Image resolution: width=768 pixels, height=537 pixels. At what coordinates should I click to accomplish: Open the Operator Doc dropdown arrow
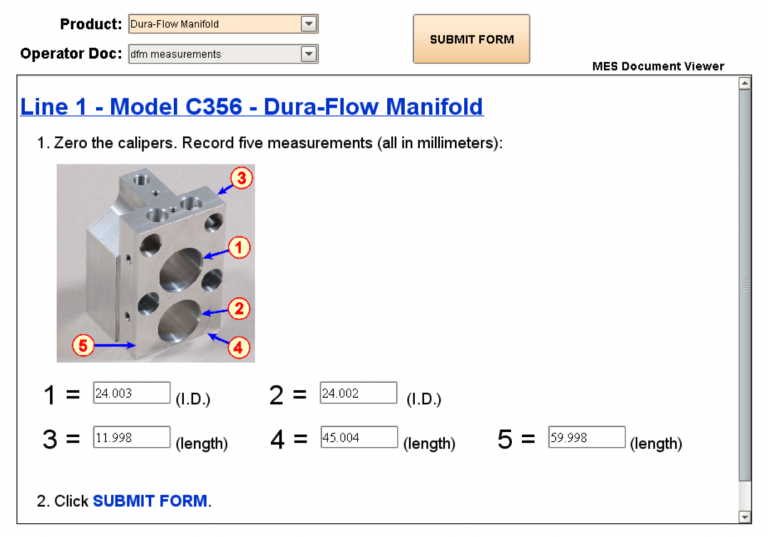click(309, 54)
